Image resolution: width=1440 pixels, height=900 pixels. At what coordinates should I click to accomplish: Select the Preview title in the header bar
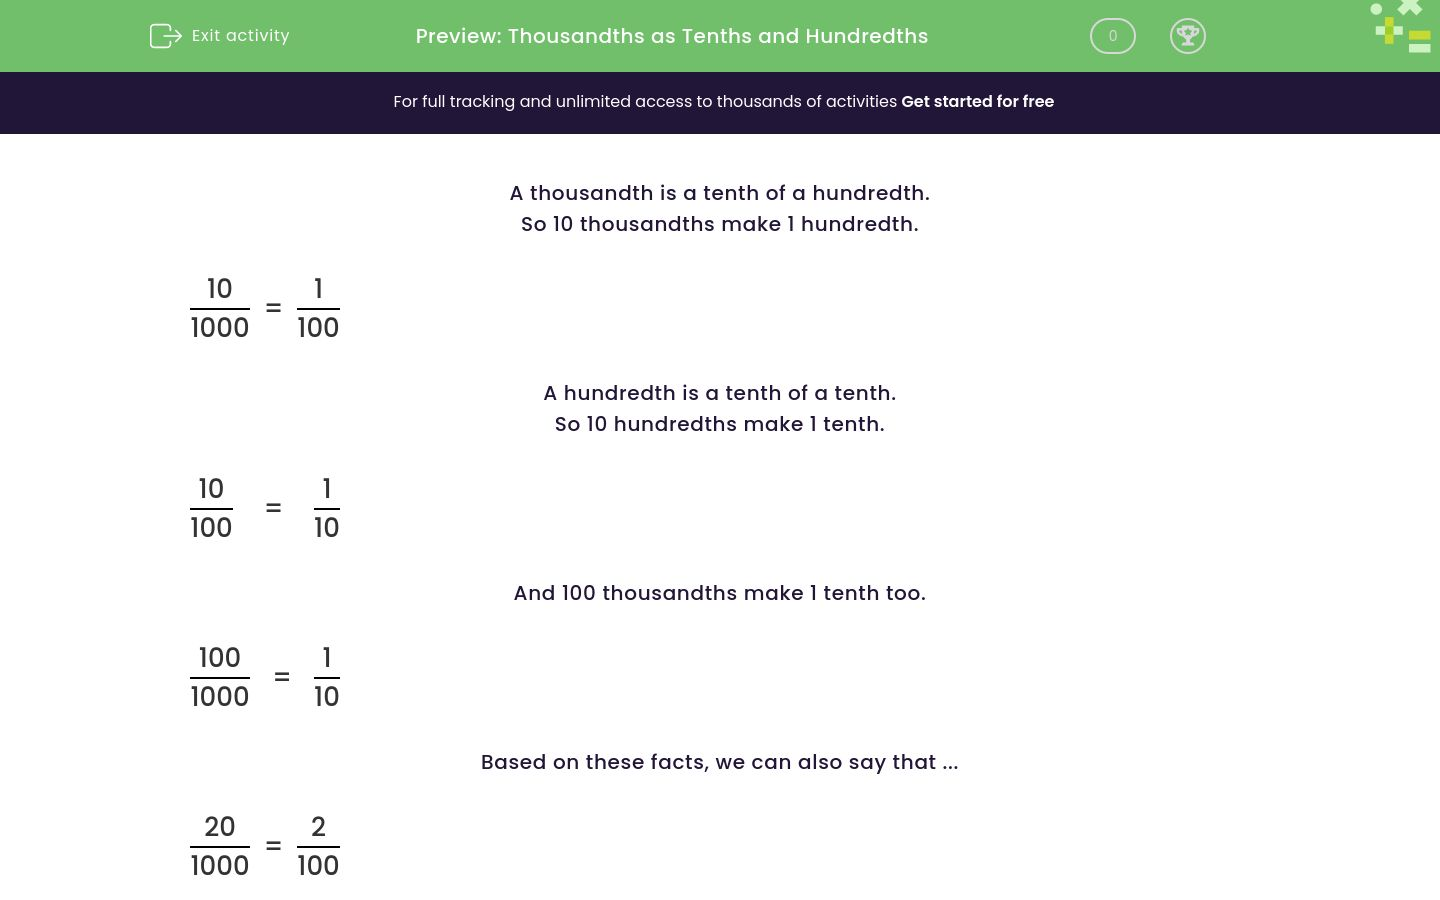point(672,36)
